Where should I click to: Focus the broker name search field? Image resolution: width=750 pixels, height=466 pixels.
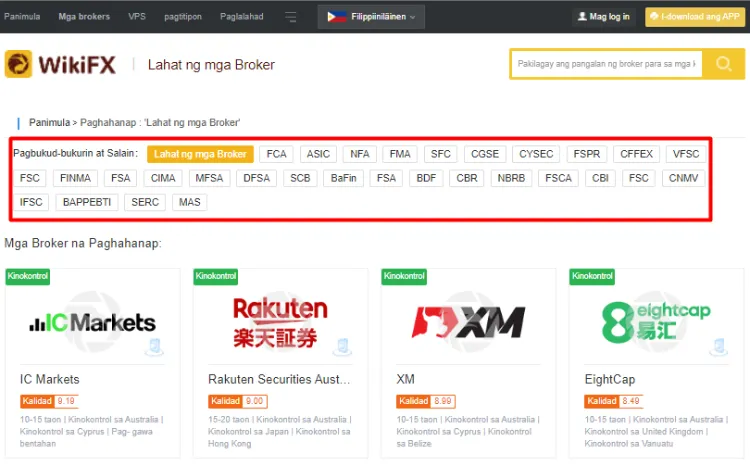coord(607,64)
